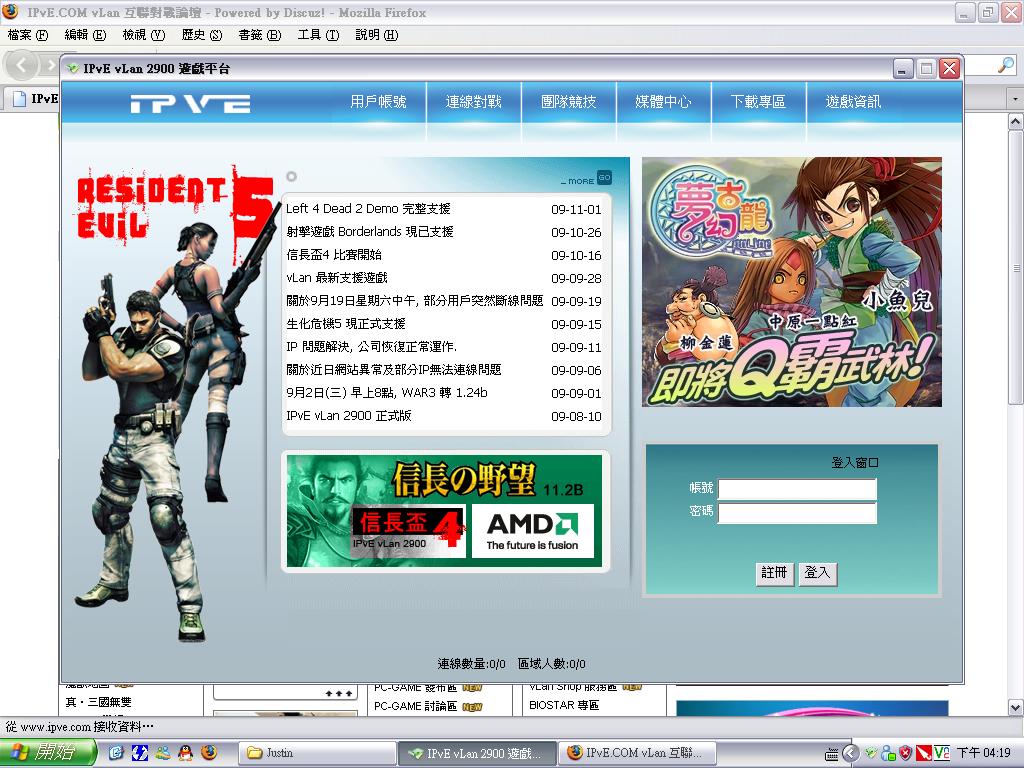Open the Left 4 Dead 2 Demo news link
Image resolution: width=1024 pixels, height=768 pixels.
click(x=368, y=209)
